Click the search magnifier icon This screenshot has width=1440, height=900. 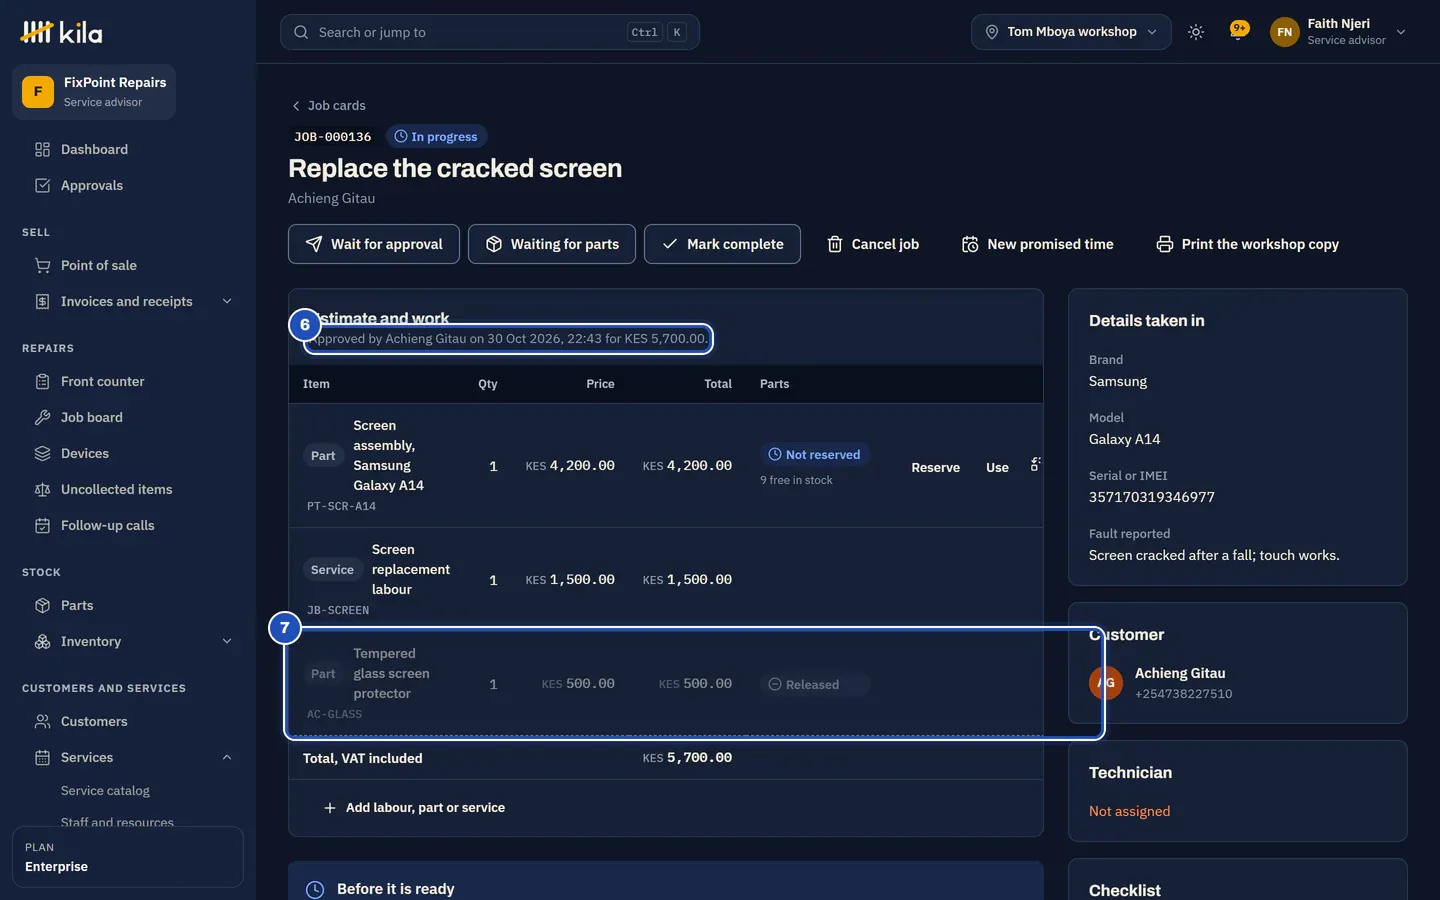coord(301,32)
